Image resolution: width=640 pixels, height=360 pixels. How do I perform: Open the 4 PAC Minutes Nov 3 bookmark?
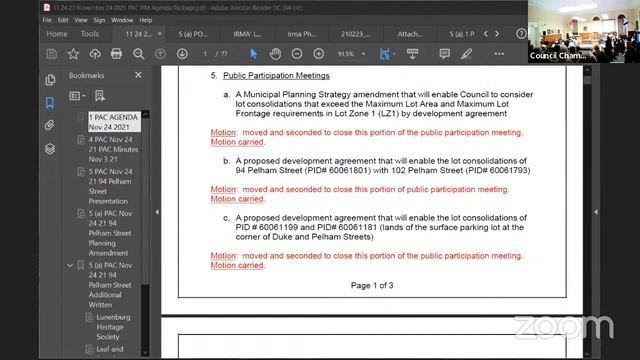click(x=113, y=149)
